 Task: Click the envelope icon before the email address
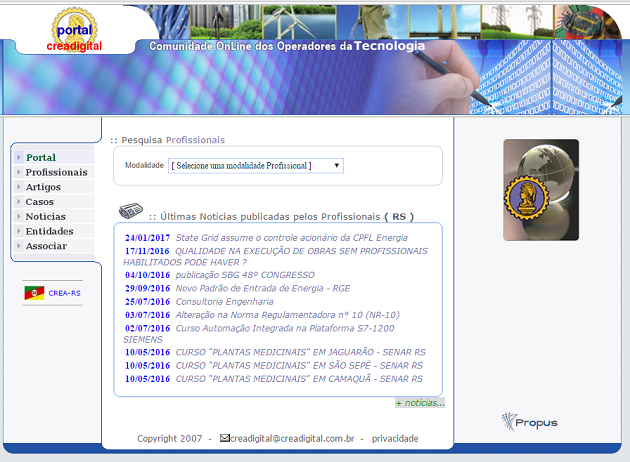[x=225, y=438]
